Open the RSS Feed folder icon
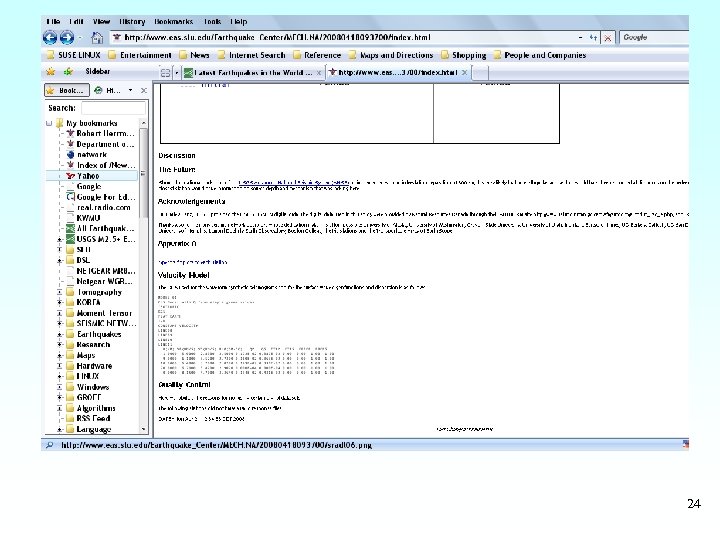This screenshot has height=540, width=720. 70,418
